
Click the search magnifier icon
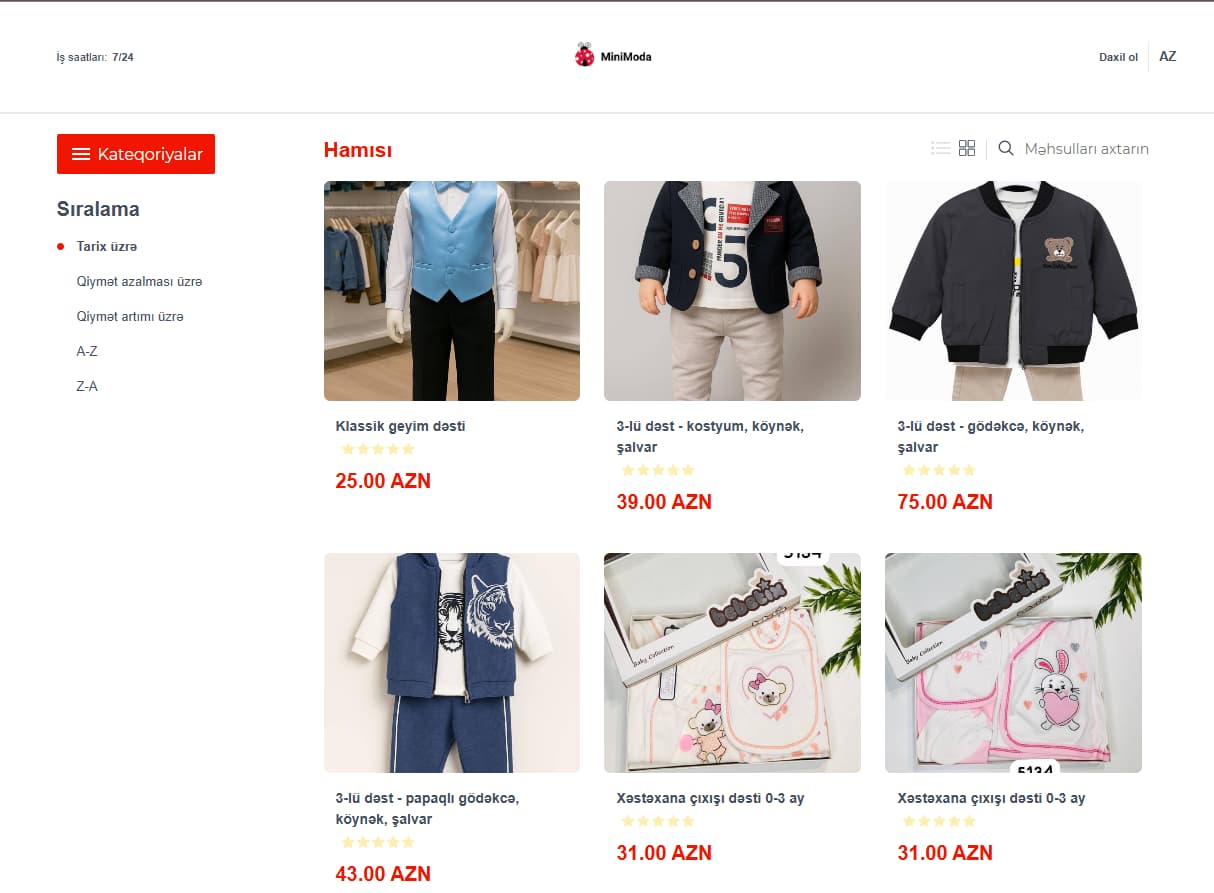(x=1006, y=148)
